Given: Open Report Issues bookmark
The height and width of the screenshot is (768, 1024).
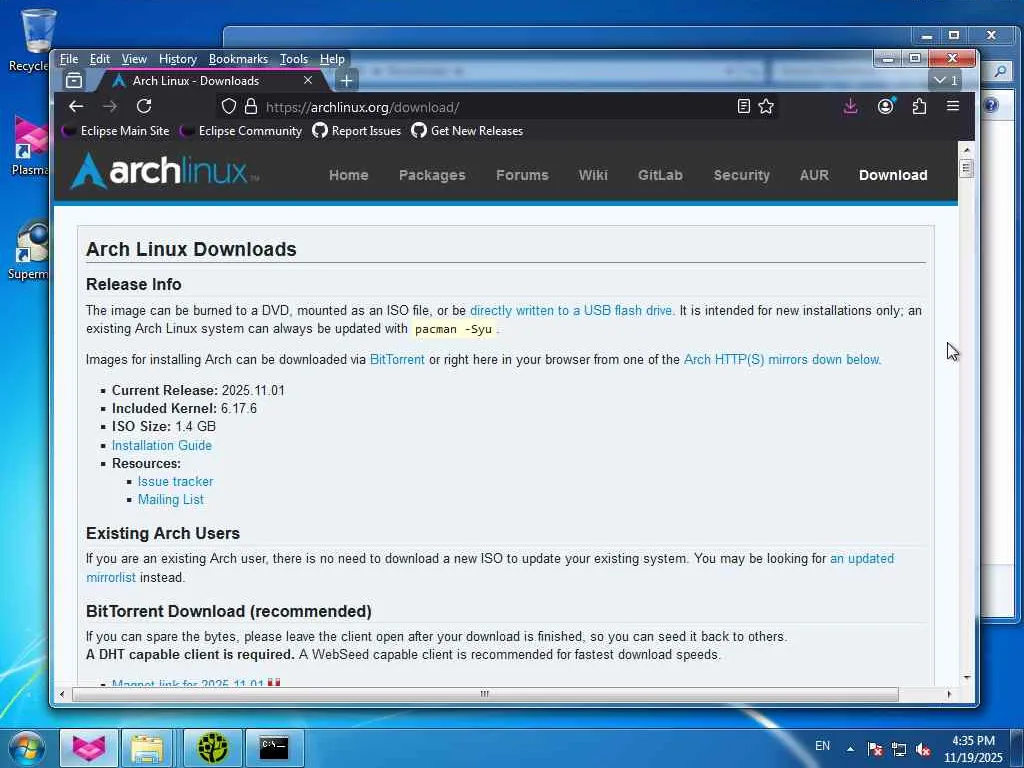Looking at the screenshot, I should tap(357, 131).
